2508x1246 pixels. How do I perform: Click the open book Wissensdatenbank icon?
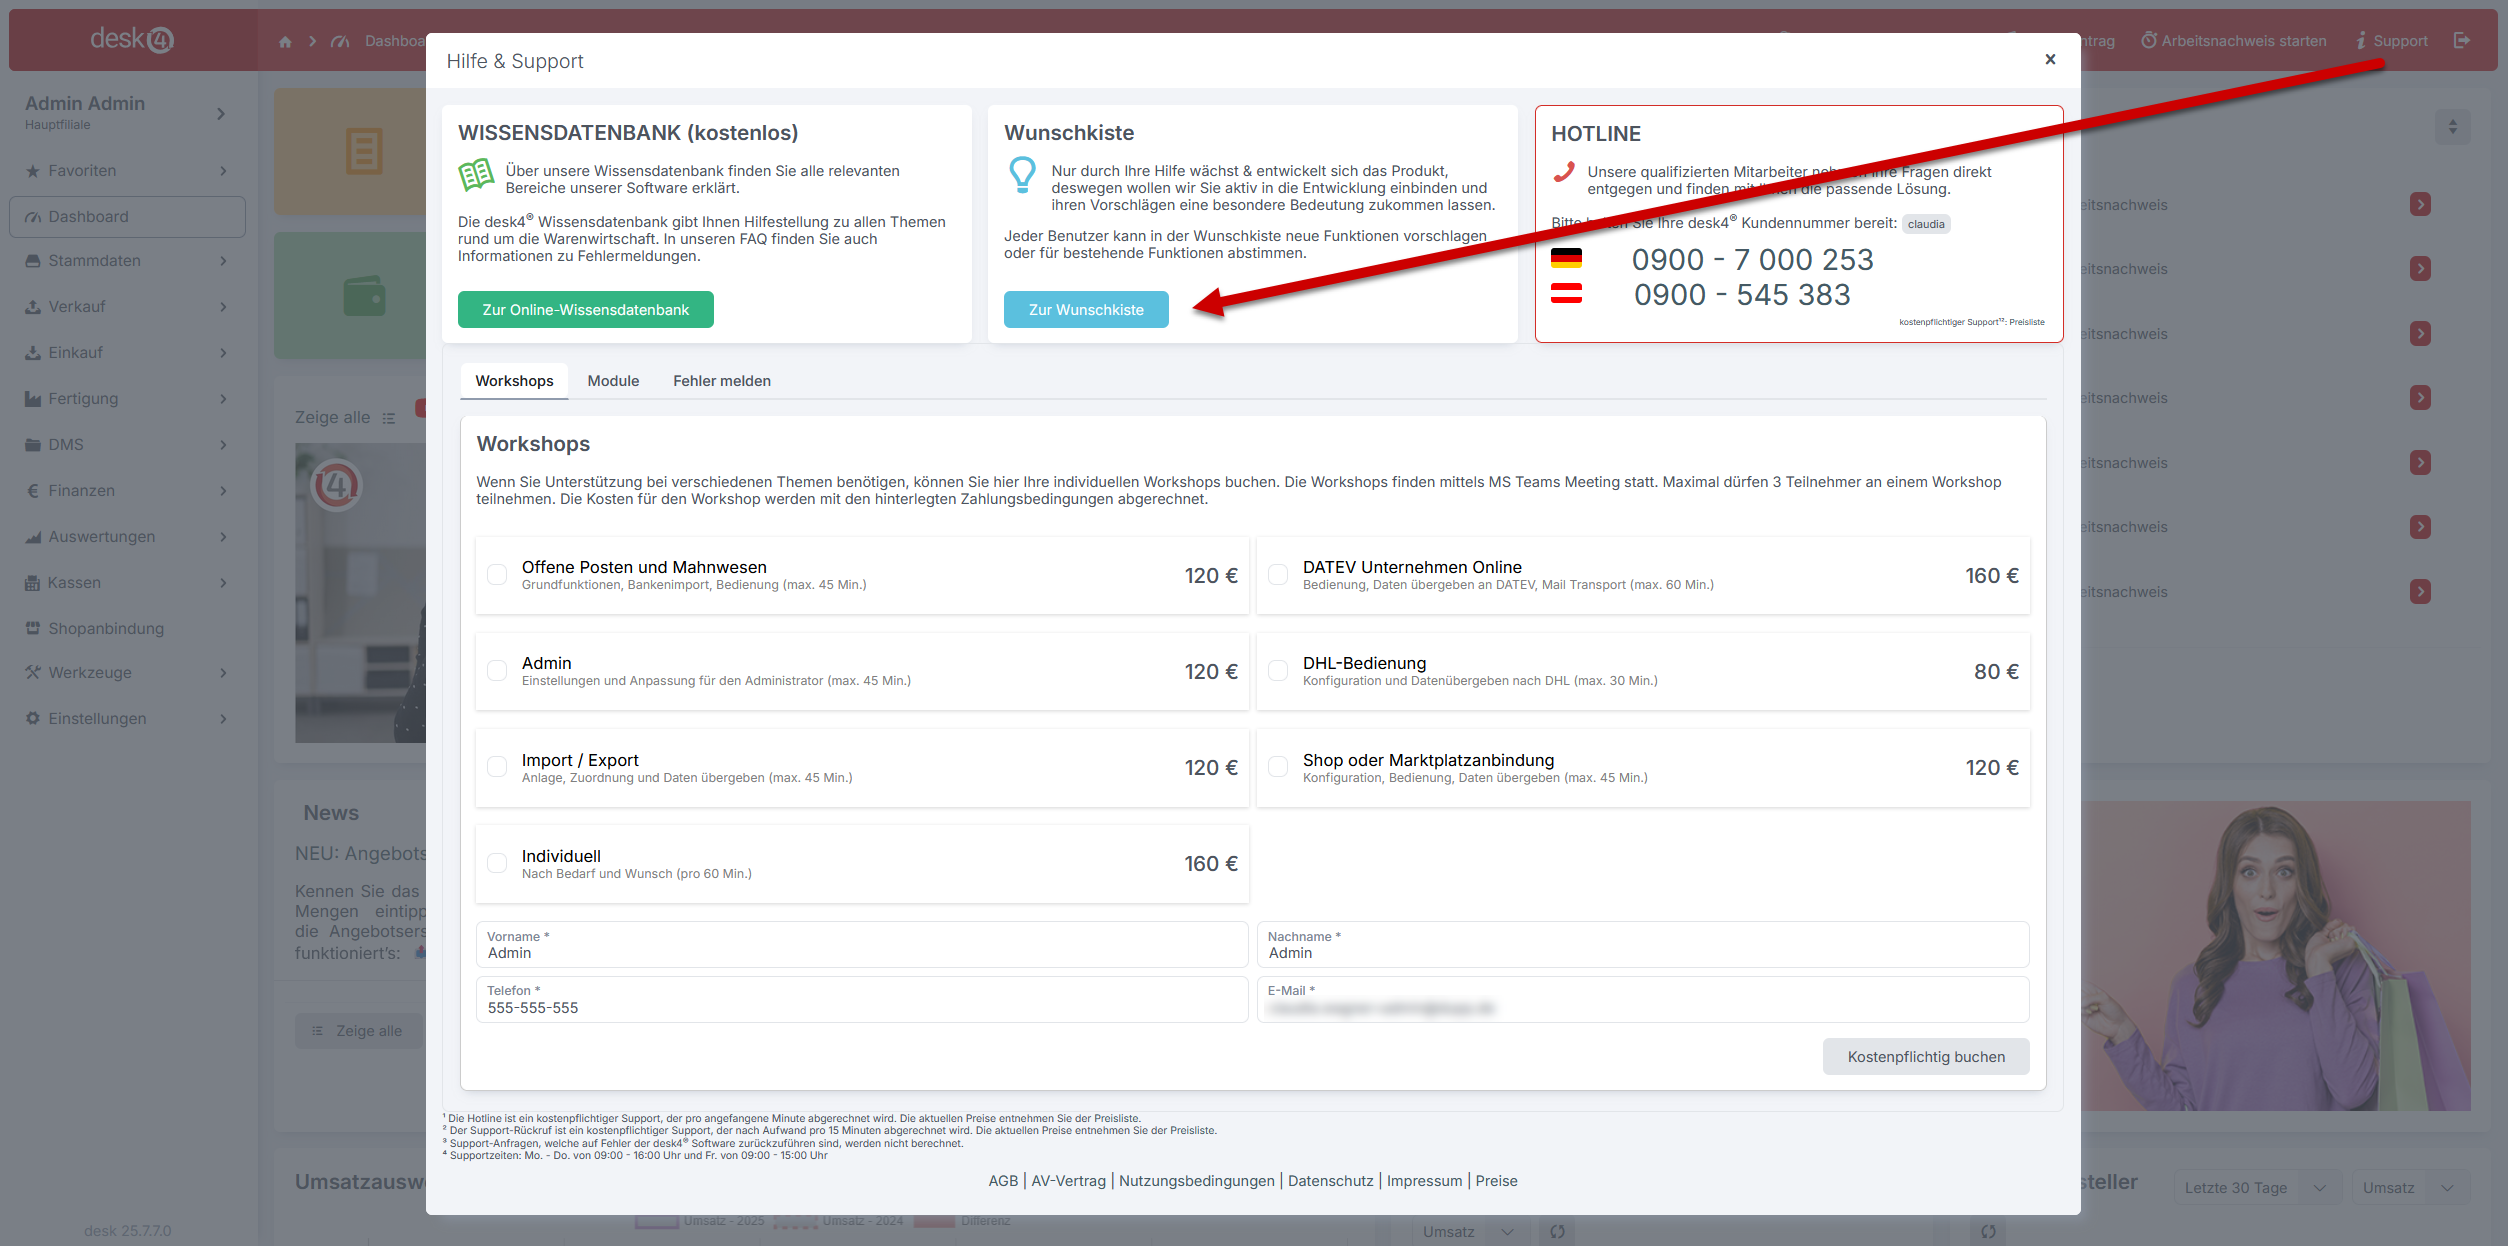[x=476, y=176]
